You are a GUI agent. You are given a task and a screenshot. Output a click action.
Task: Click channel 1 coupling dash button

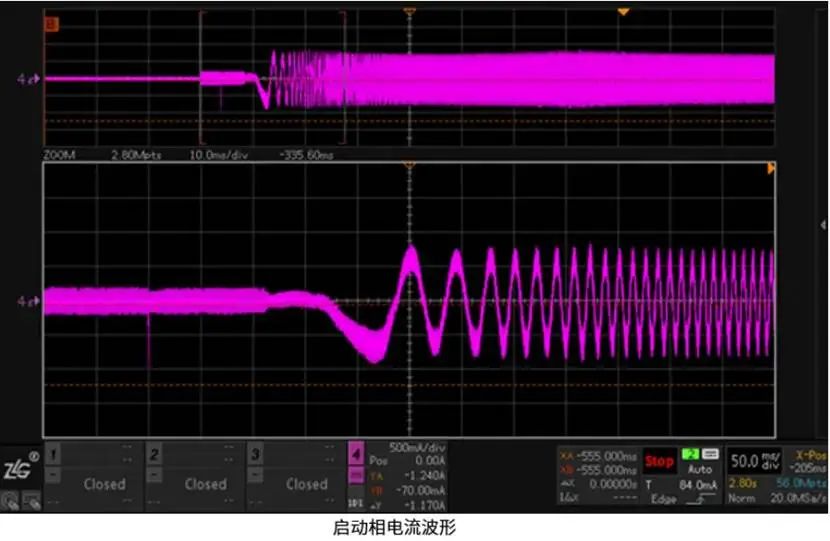(x=52, y=475)
